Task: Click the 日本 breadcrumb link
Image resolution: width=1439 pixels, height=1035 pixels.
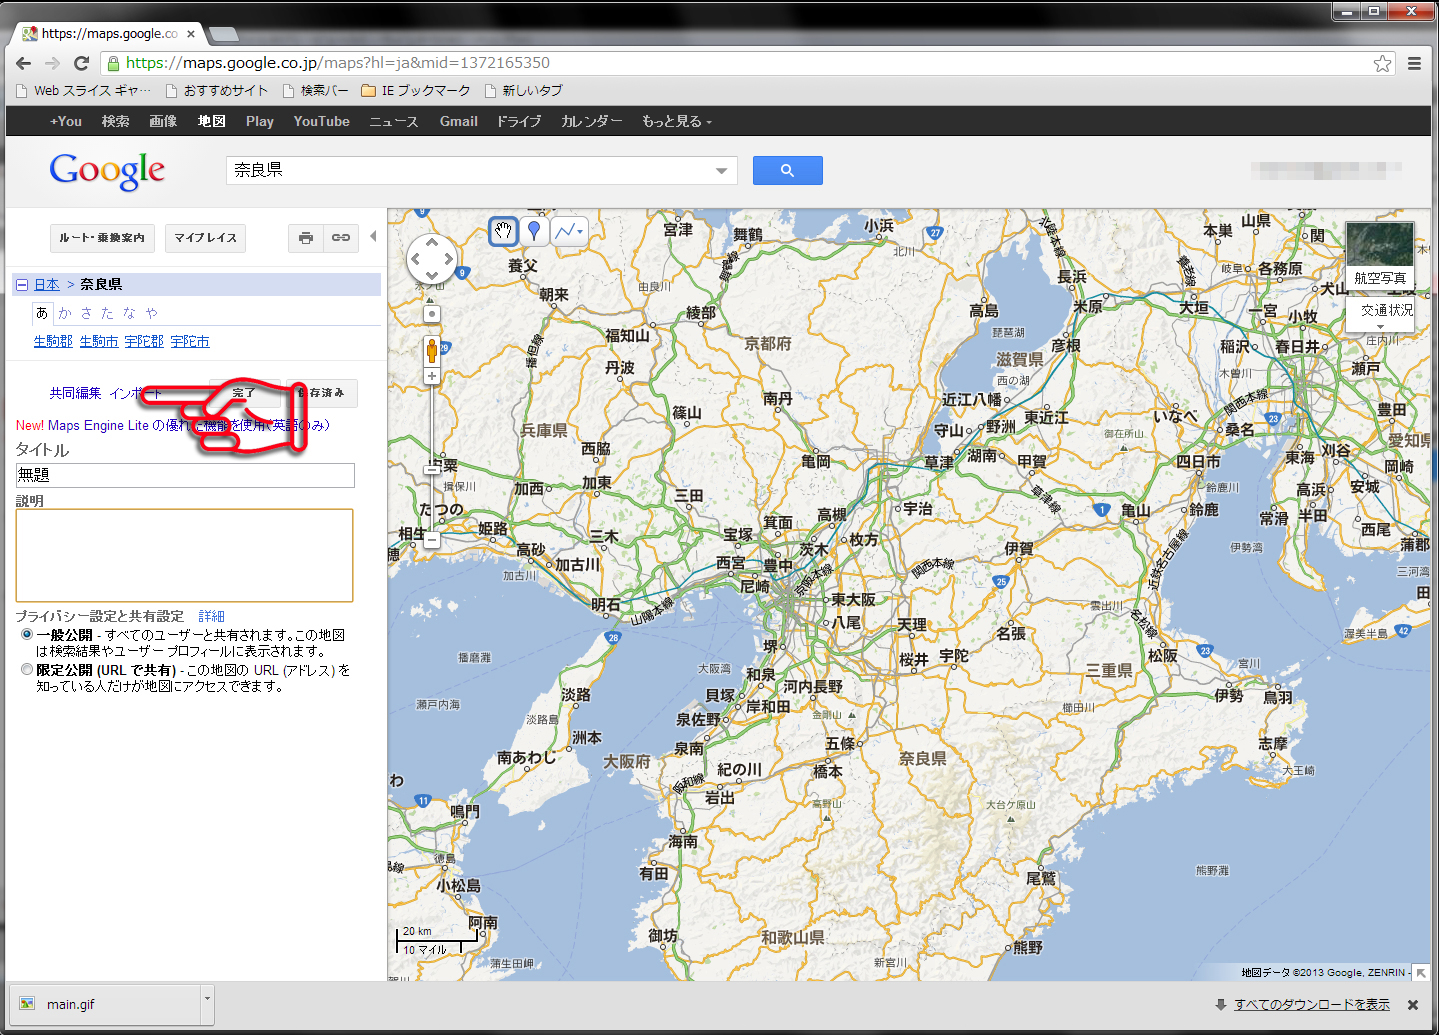Action: coord(47,285)
